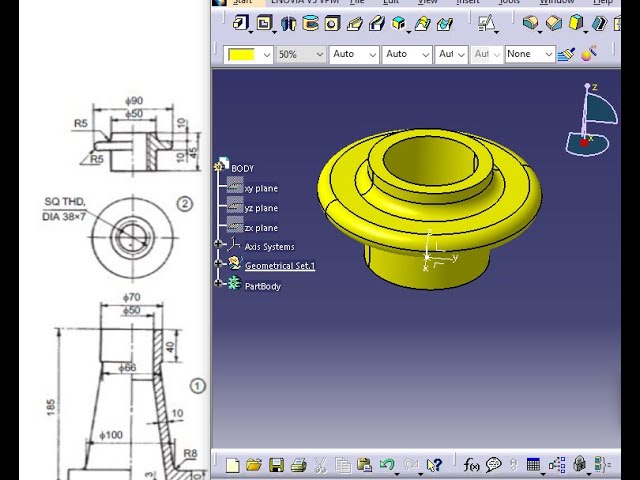Open the Start menu
Viewport: 640px width, 480px height.
coord(242,2)
